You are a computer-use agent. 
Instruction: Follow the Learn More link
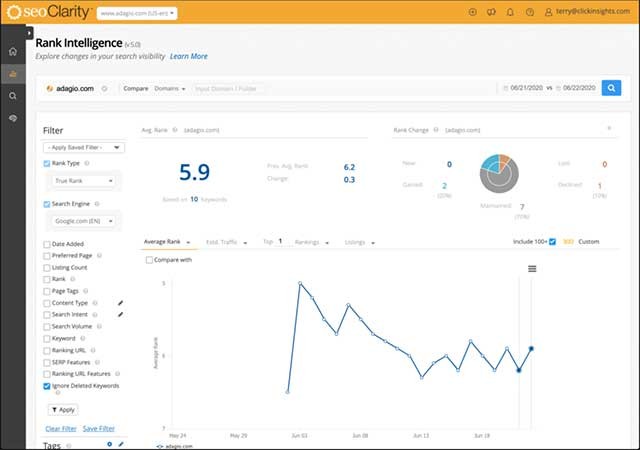(x=189, y=56)
